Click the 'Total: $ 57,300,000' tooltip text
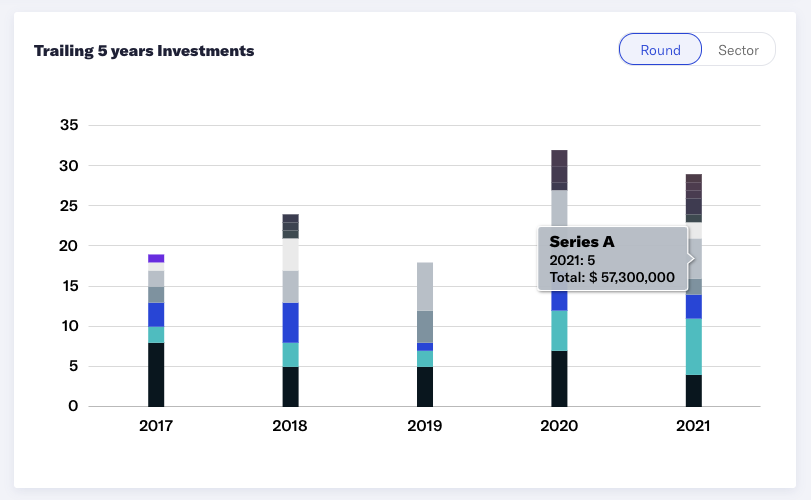The width and height of the screenshot is (811, 500). coord(612,277)
